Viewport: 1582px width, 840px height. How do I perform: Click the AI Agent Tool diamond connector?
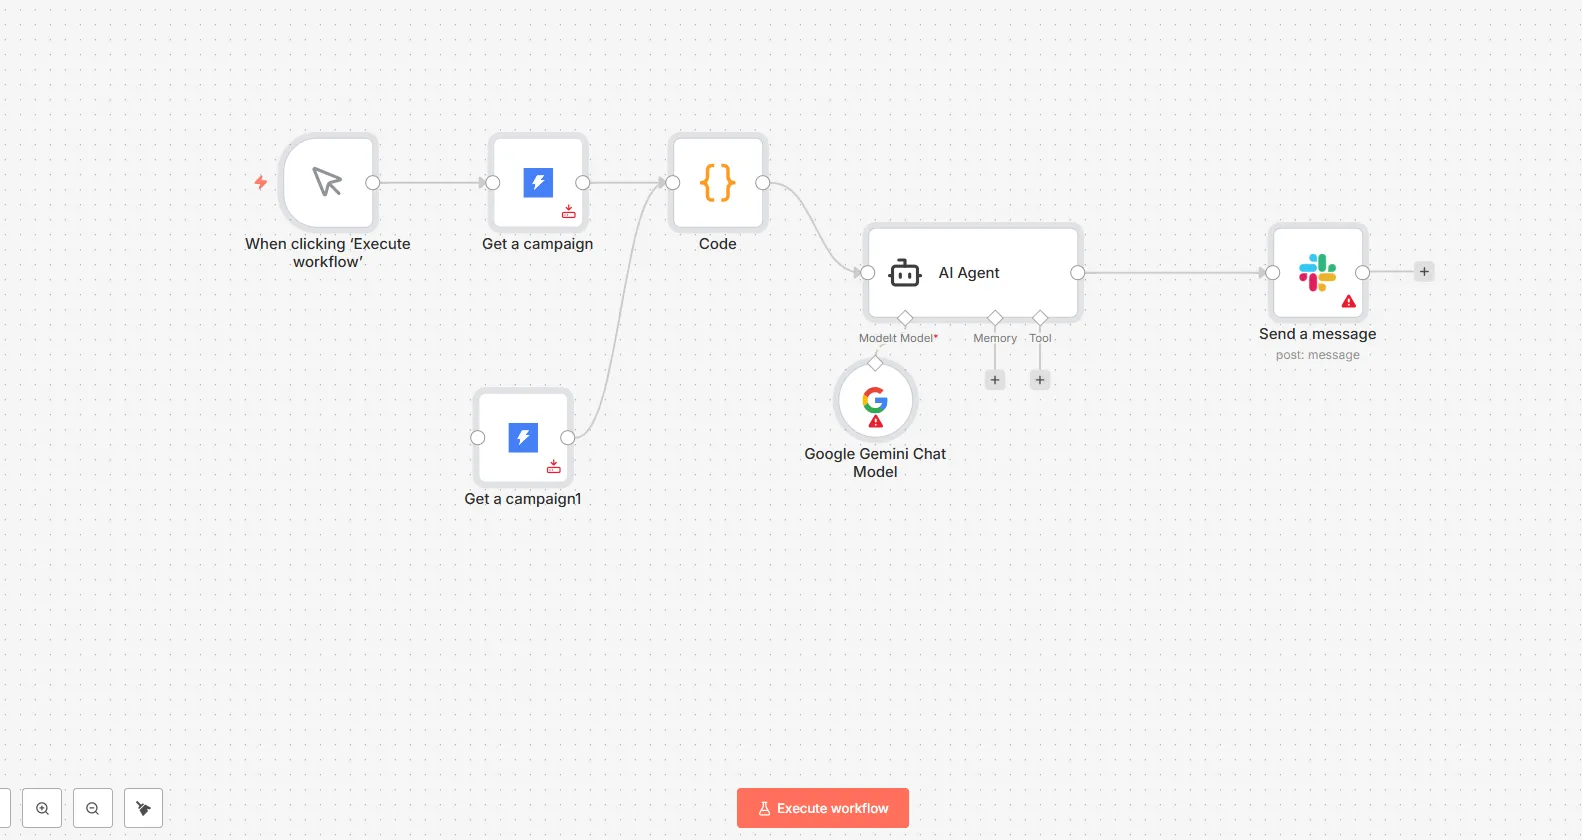point(1040,318)
